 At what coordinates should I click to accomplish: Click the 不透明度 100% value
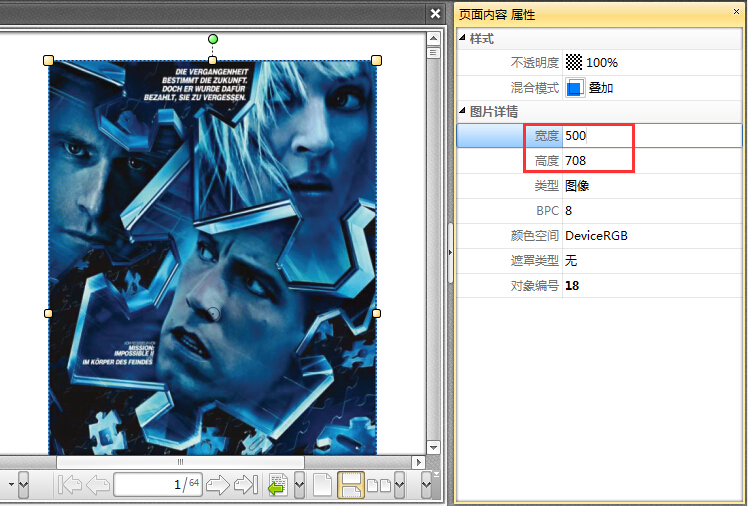coord(602,62)
